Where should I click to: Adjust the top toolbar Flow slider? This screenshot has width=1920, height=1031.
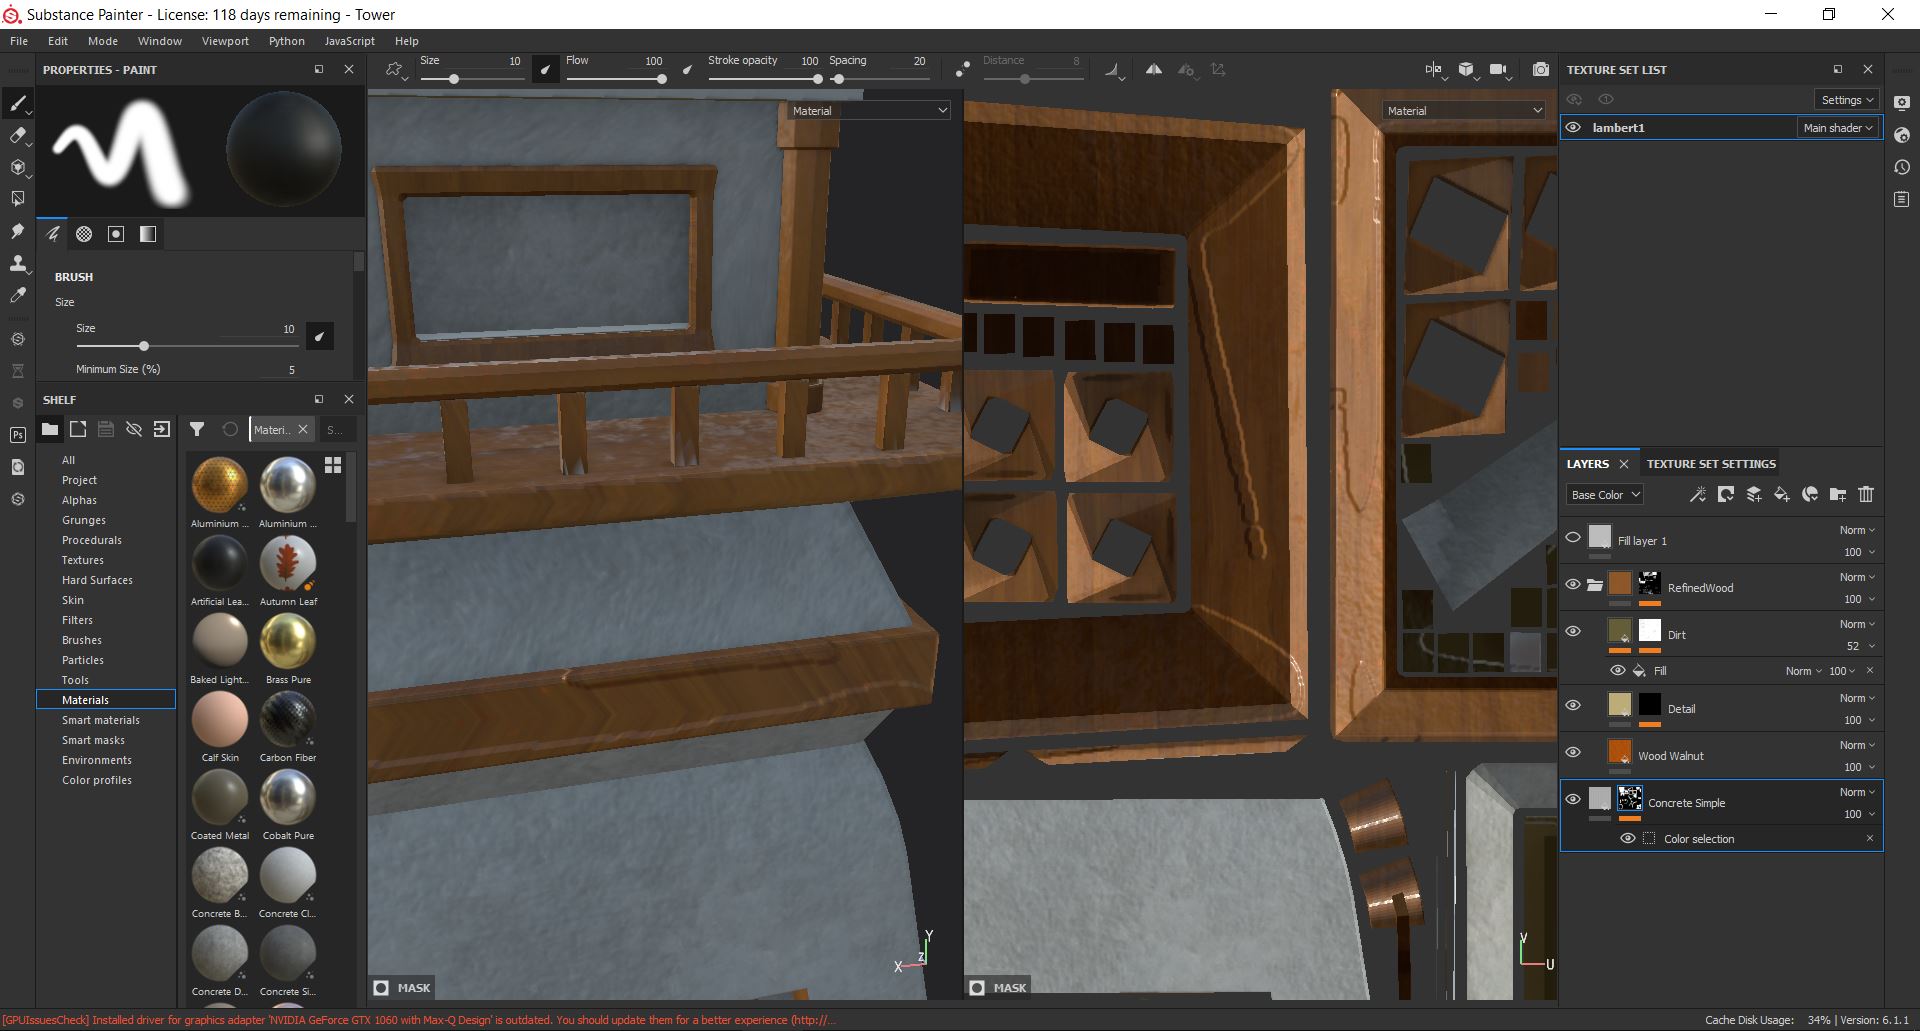[614, 79]
